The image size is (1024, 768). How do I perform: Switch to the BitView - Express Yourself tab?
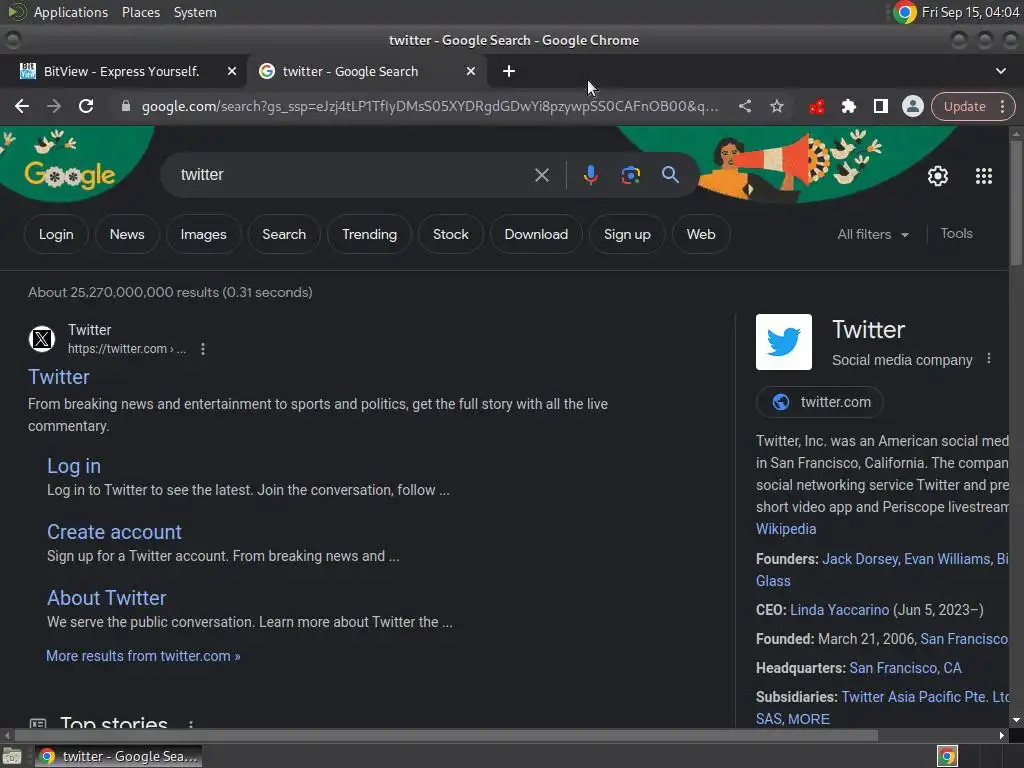[x=121, y=71]
